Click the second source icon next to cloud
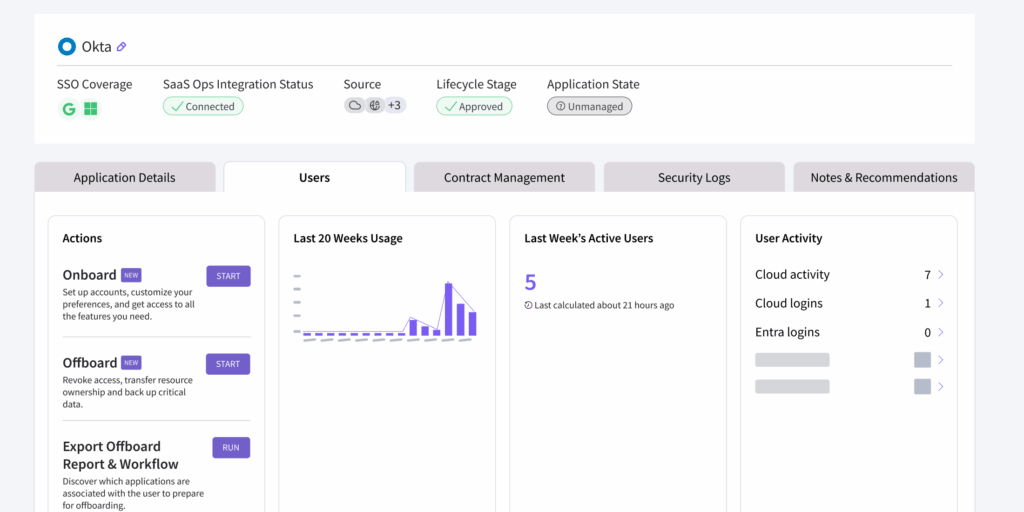Screen dimensions: 1024x512 374,105
